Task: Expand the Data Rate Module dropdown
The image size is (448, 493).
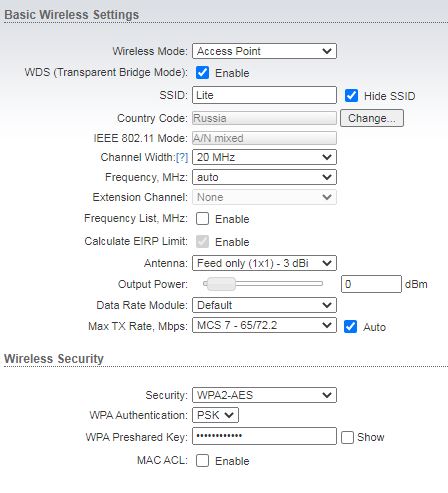Action: [x=264, y=305]
